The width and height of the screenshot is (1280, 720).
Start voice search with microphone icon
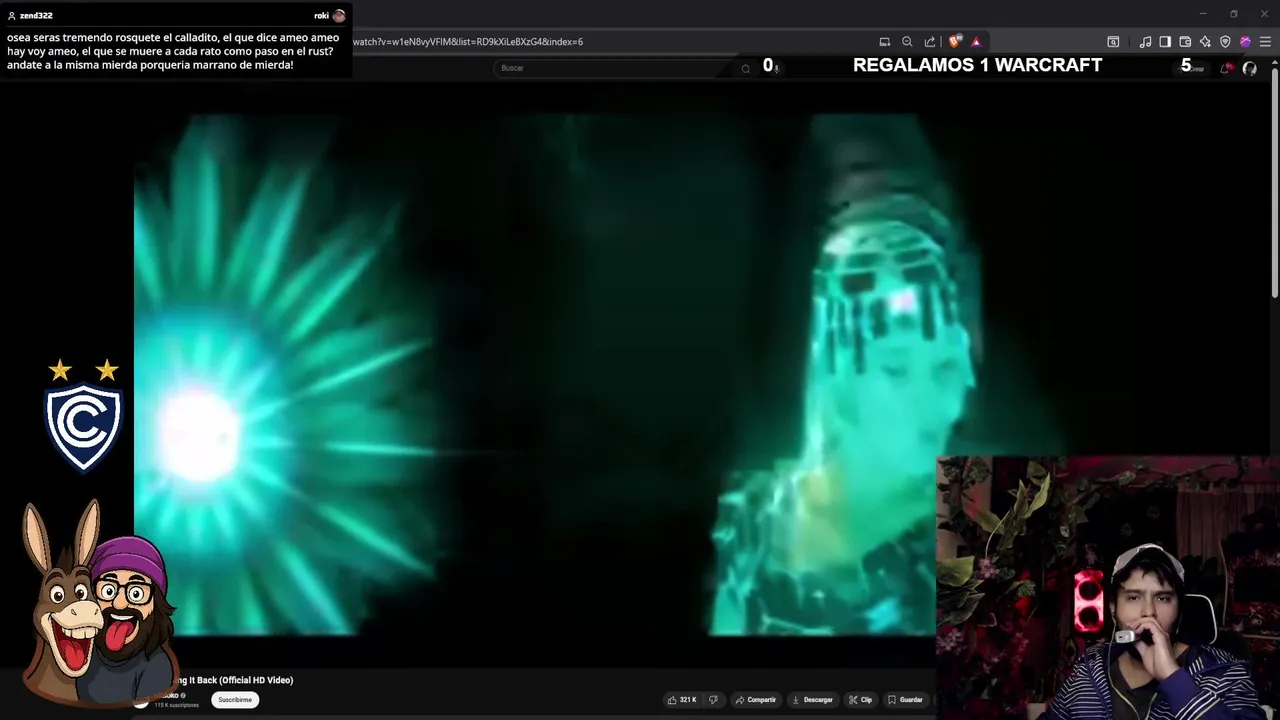coord(777,68)
